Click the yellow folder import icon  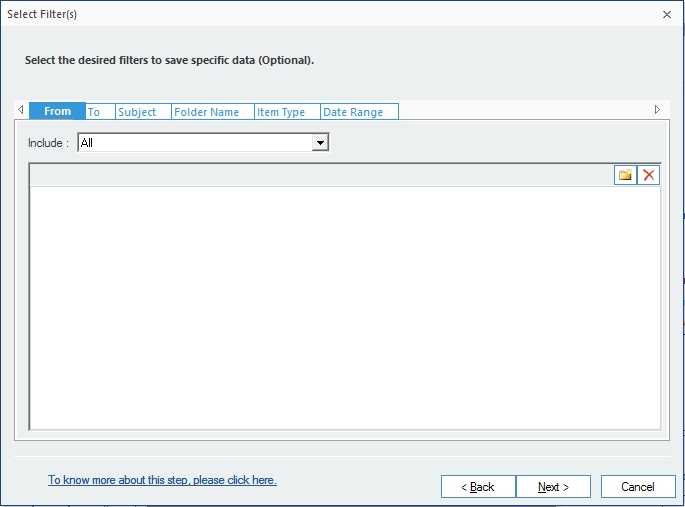625,175
